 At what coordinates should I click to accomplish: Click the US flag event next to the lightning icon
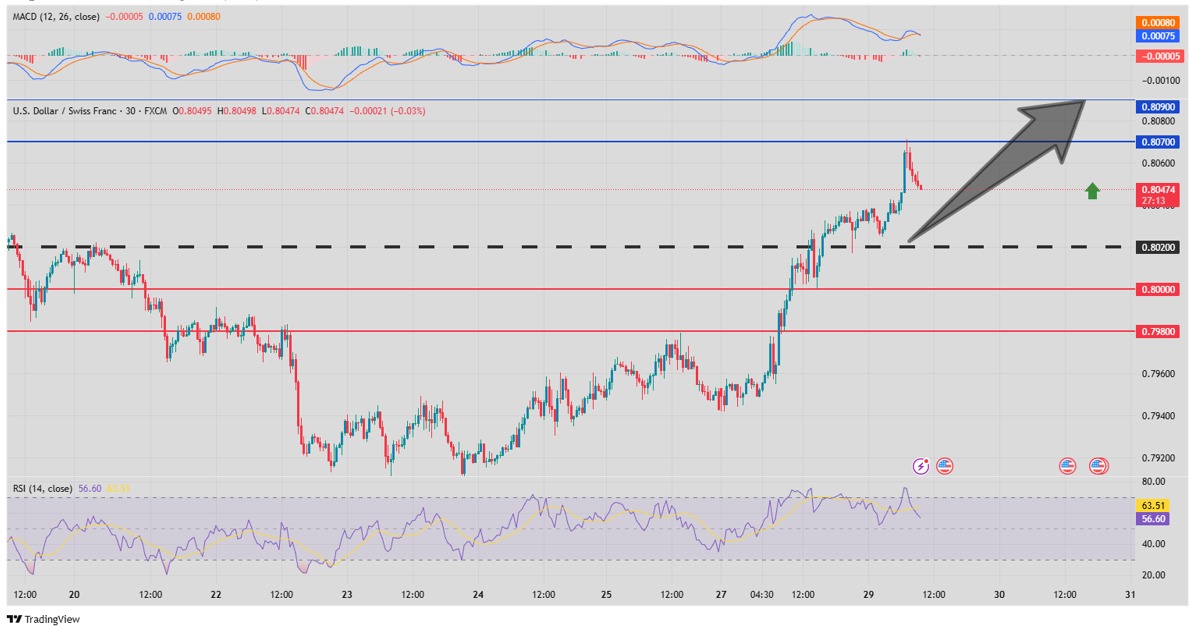(x=945, y=466)
